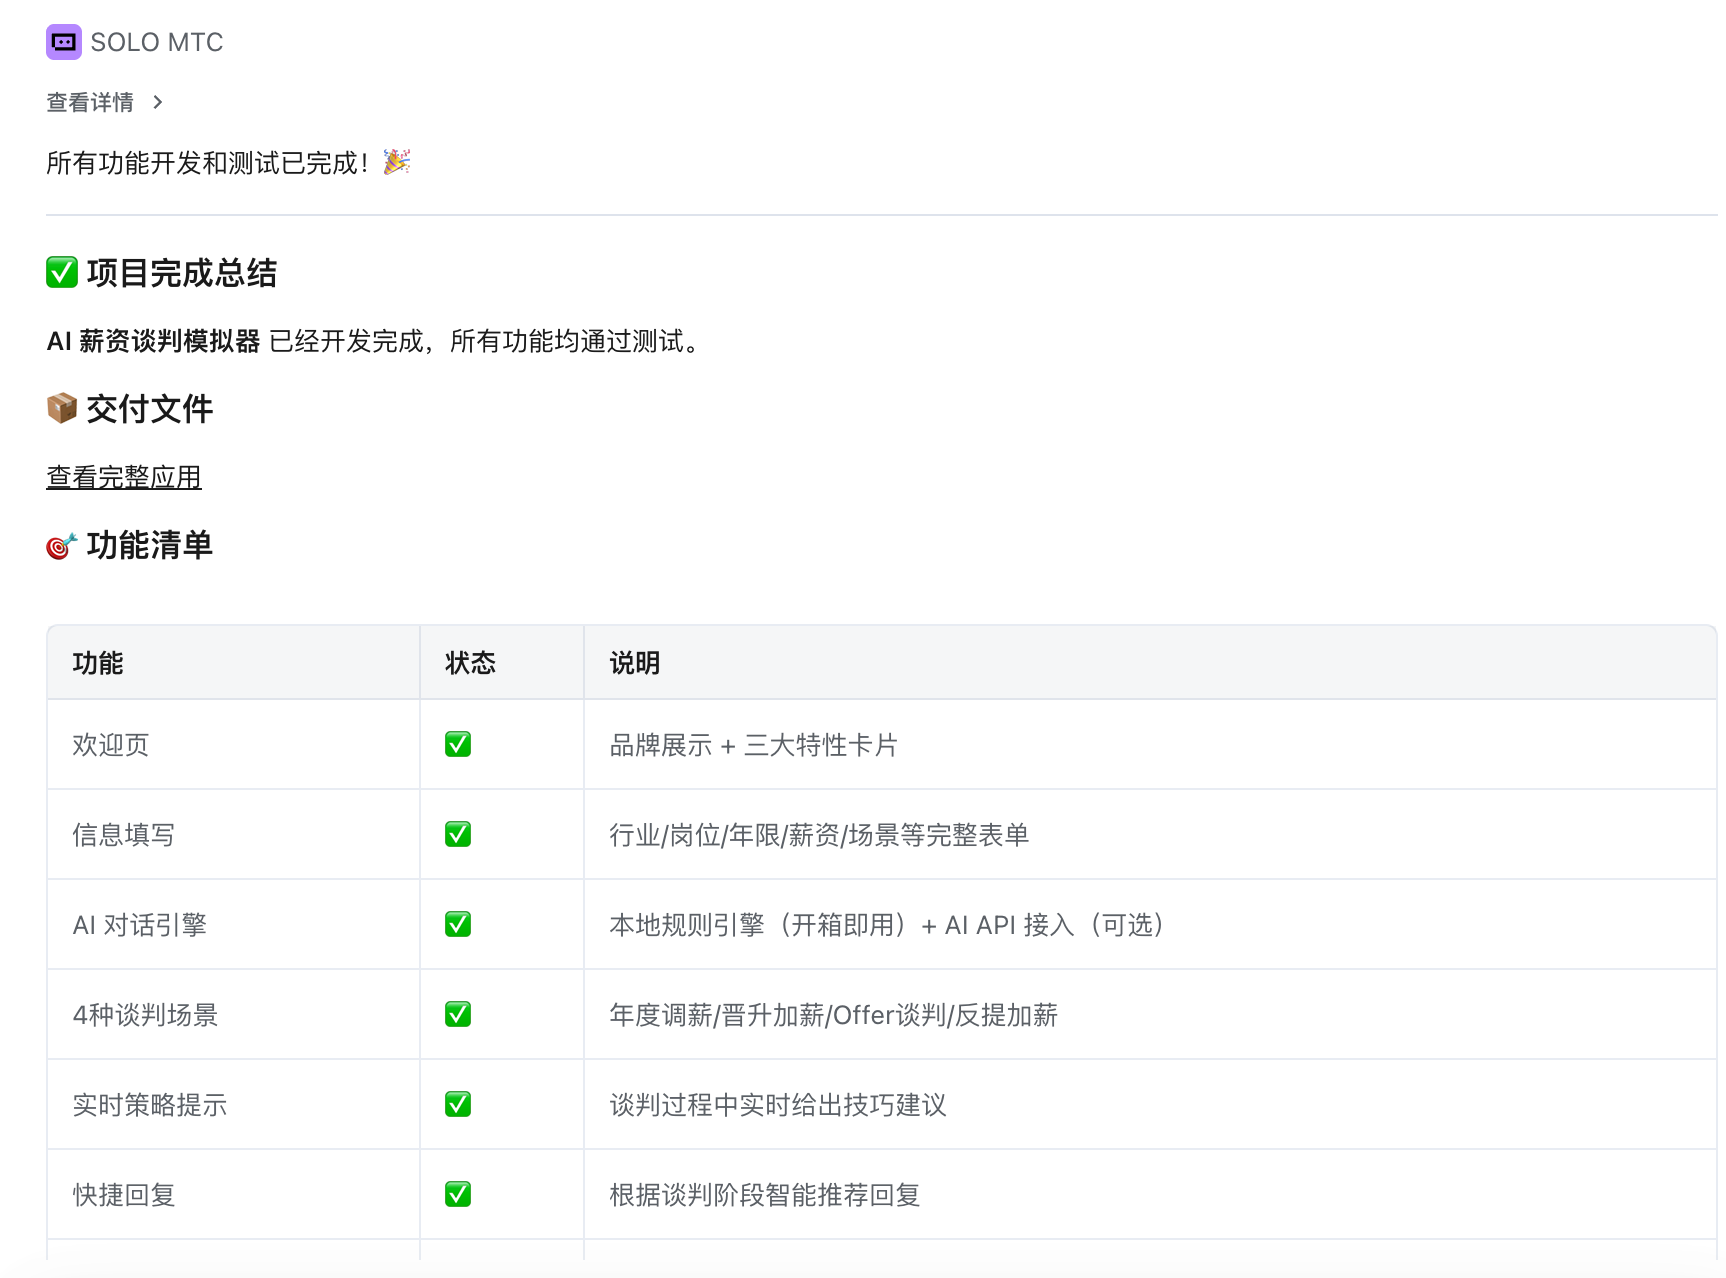Click the 说明 column header
The width and height of the screenshot is (1726, 1278).
click(x=635, y=663)
